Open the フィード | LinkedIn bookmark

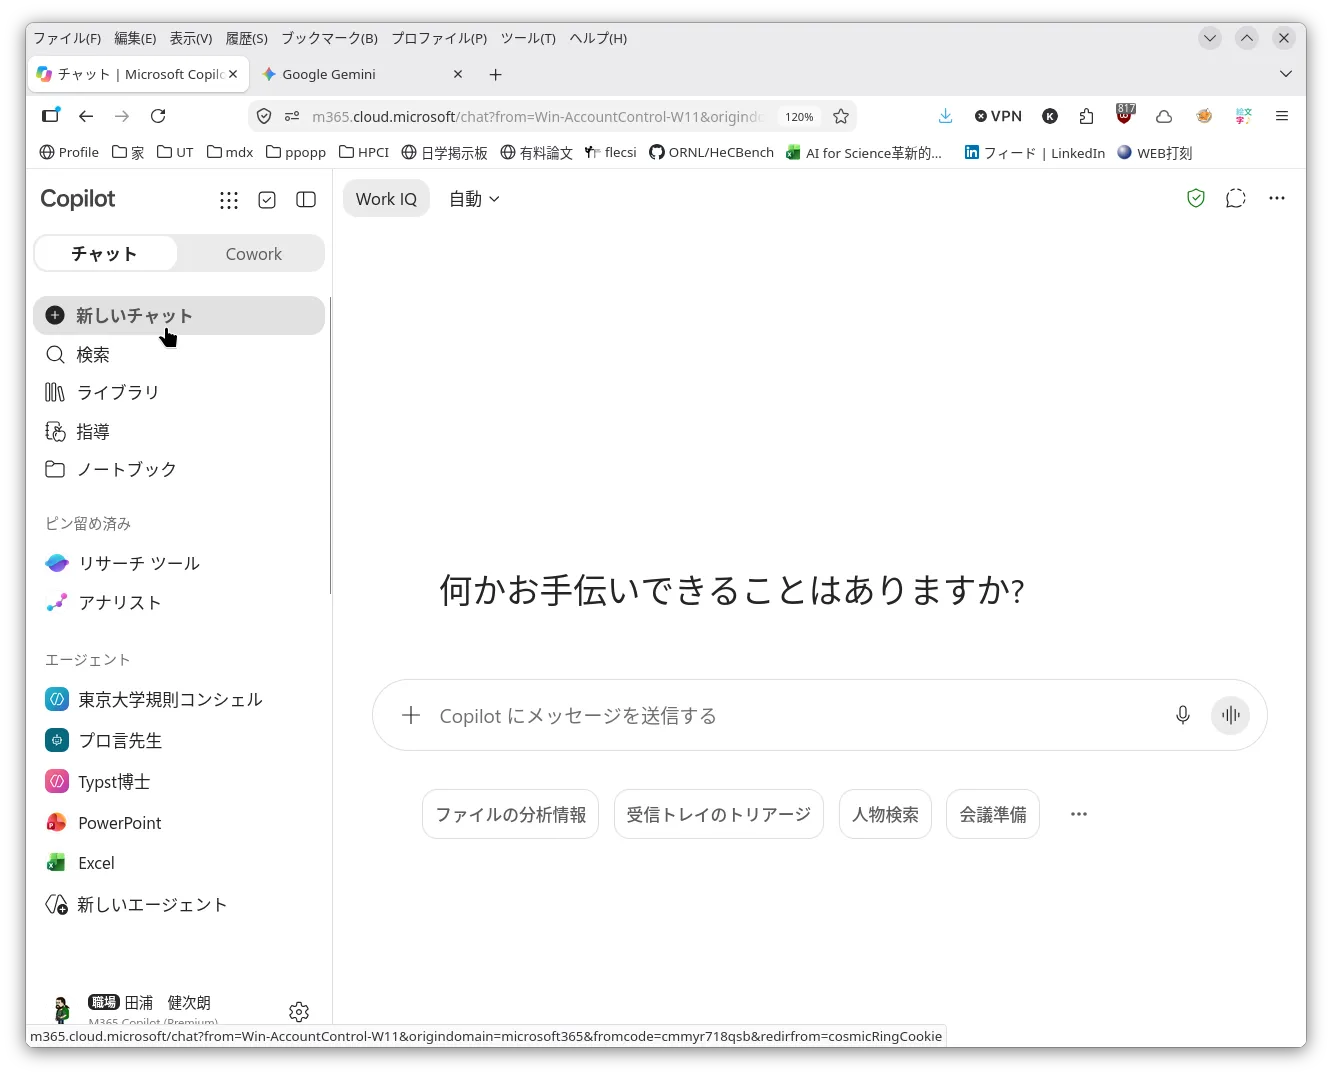pyautogui.click(x=1035, y=152)
